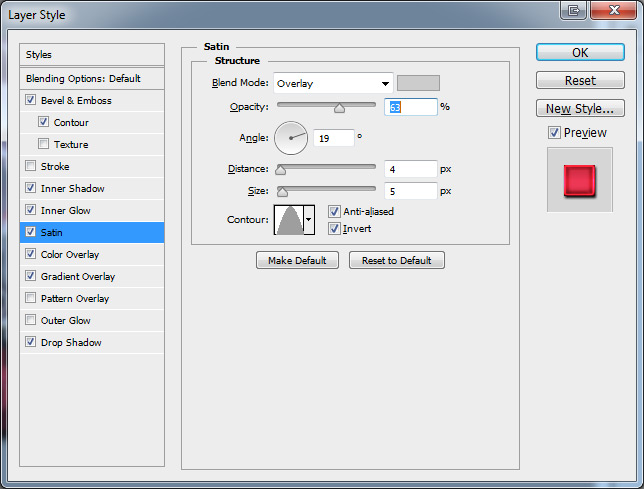Toggle the Anti-aliased checkbox

(x=334, y=211)
